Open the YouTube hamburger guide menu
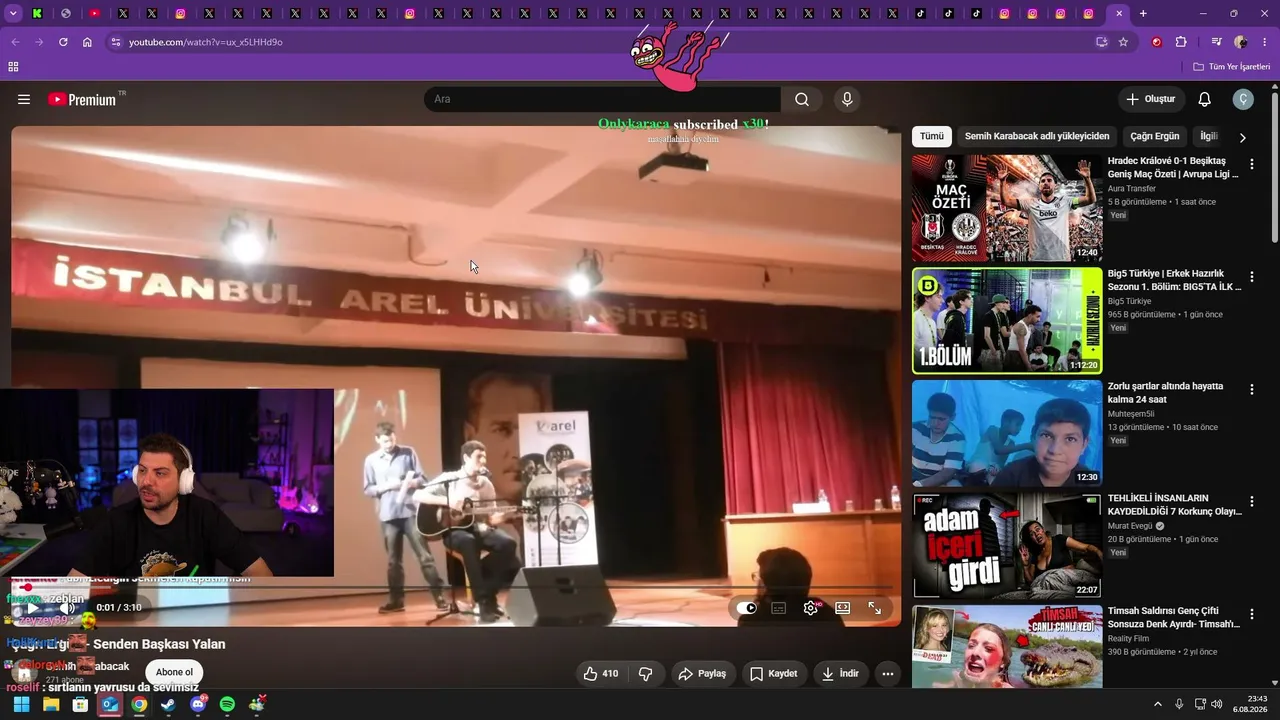The width and height of the screenshot is (1280, 720). pyautogui.click(x=24, y=99)
